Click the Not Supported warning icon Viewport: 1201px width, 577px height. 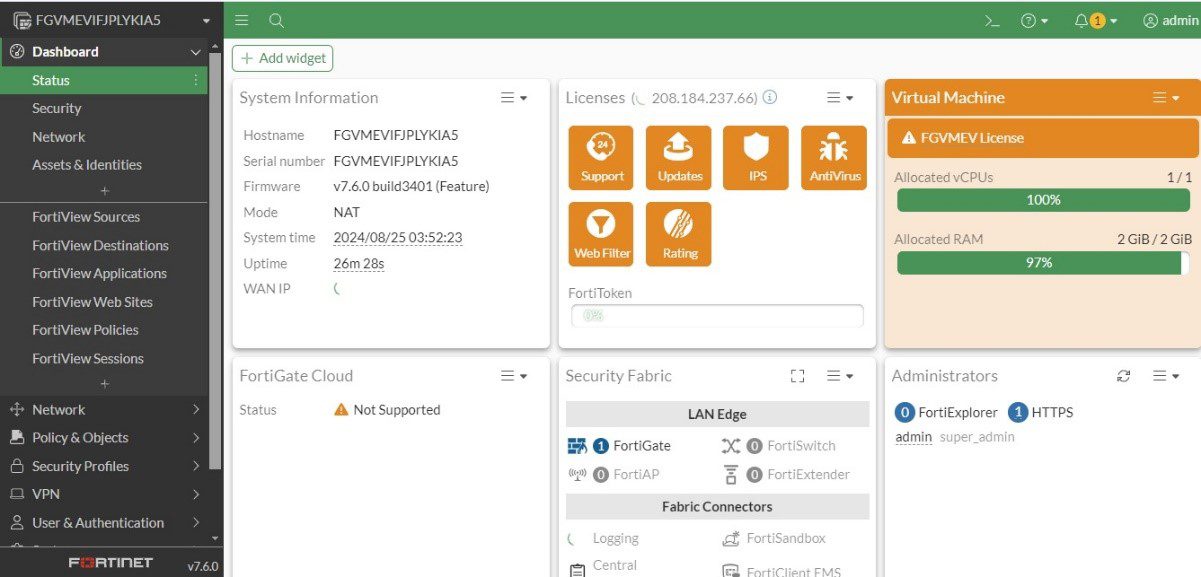coord(341,410)
